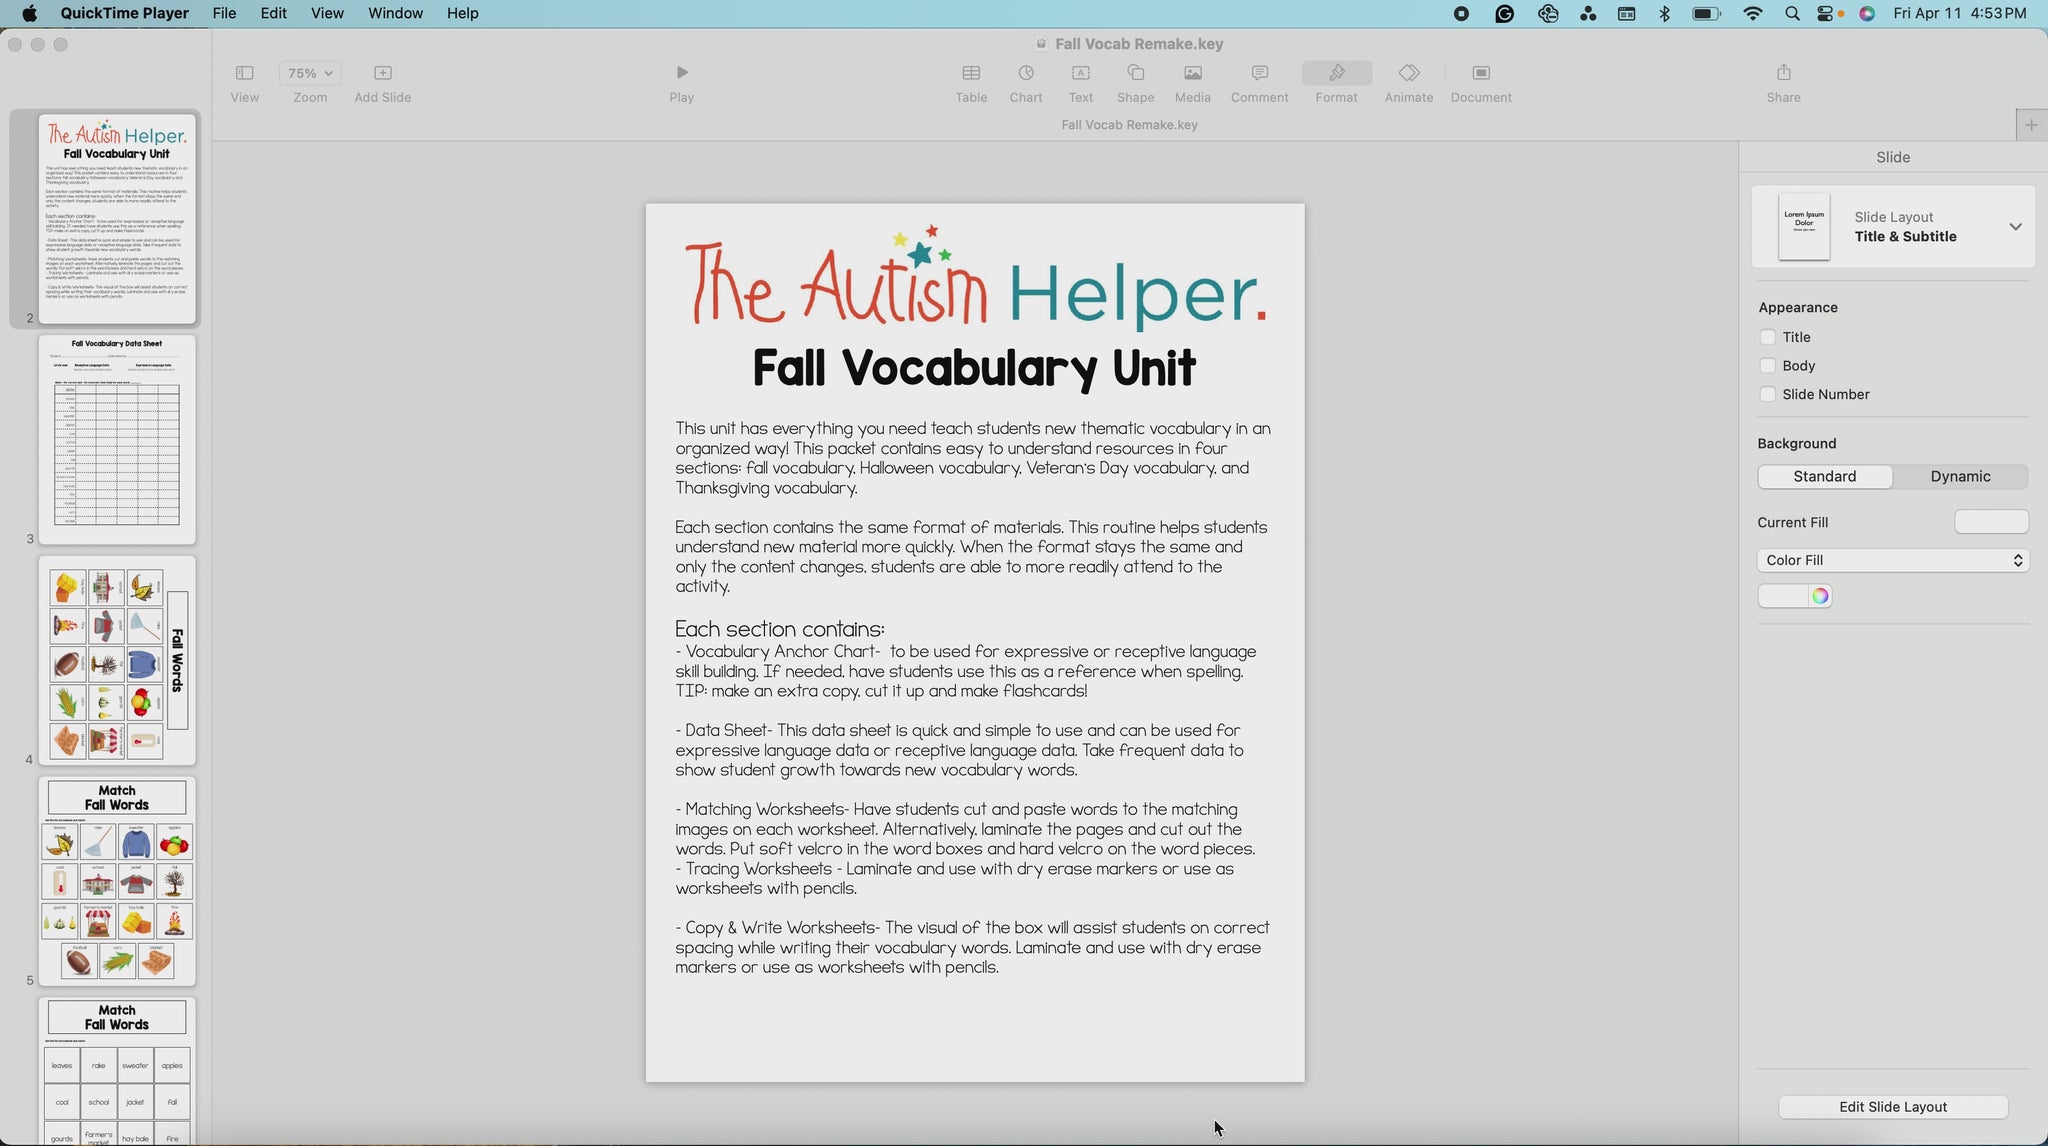Click the Shape tool icon
The height and width of the screenshot is (1146, 2048).
1135,73
